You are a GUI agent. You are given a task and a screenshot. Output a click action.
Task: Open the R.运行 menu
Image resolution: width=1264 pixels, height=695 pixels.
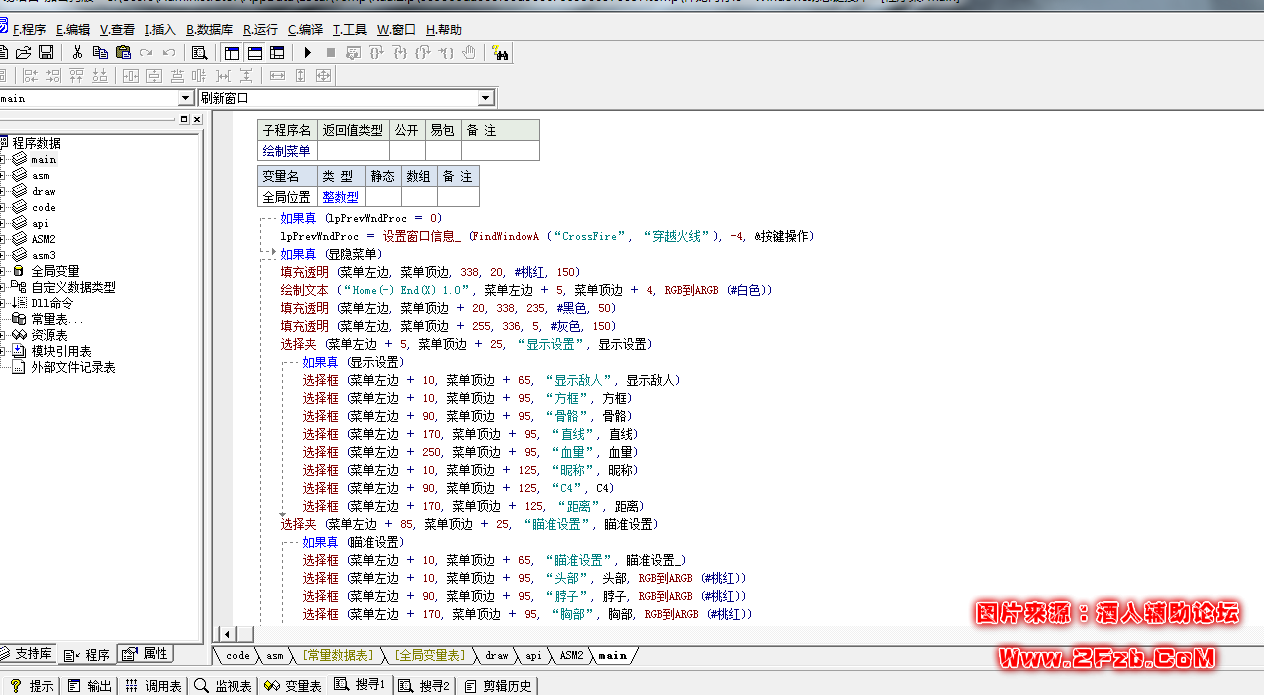point(260,30)
